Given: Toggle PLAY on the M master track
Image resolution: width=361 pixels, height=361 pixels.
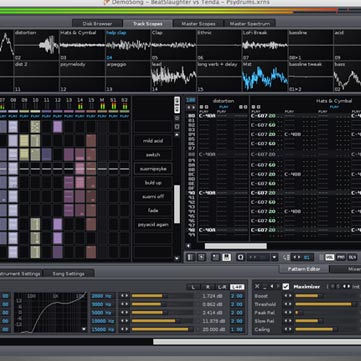Looking at the screenshot, I should coord(102,116).
